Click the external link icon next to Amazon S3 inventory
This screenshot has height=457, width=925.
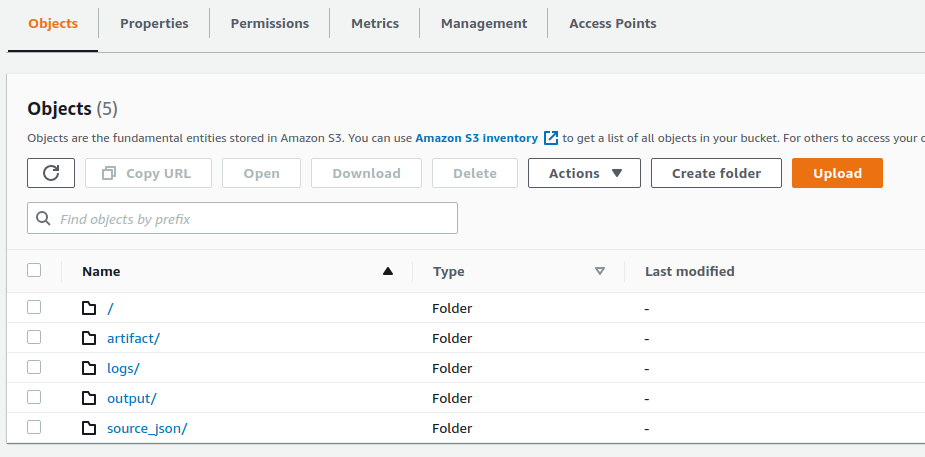pos(550,138)
